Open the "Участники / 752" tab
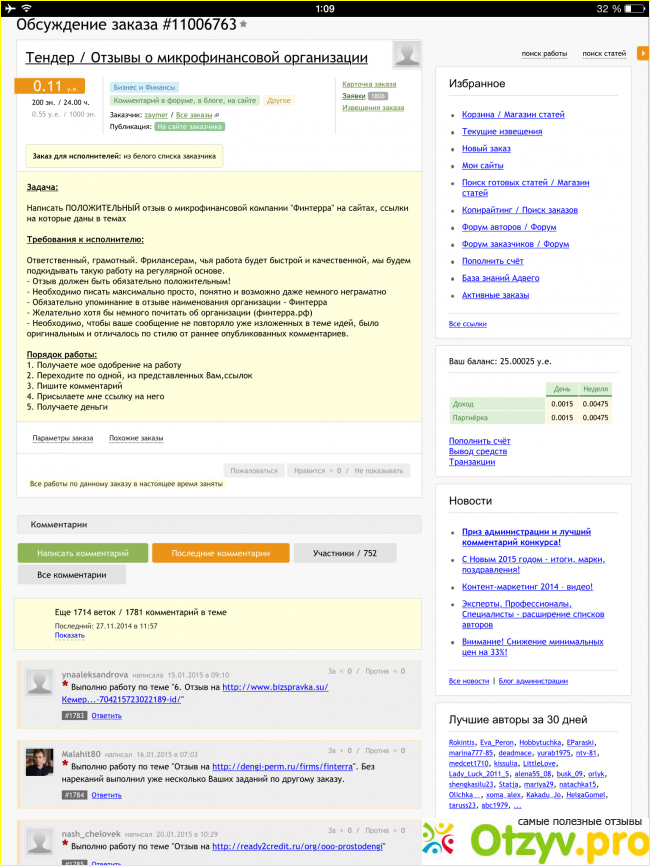Viewport: 650px width, 866px height. (344, 553)
